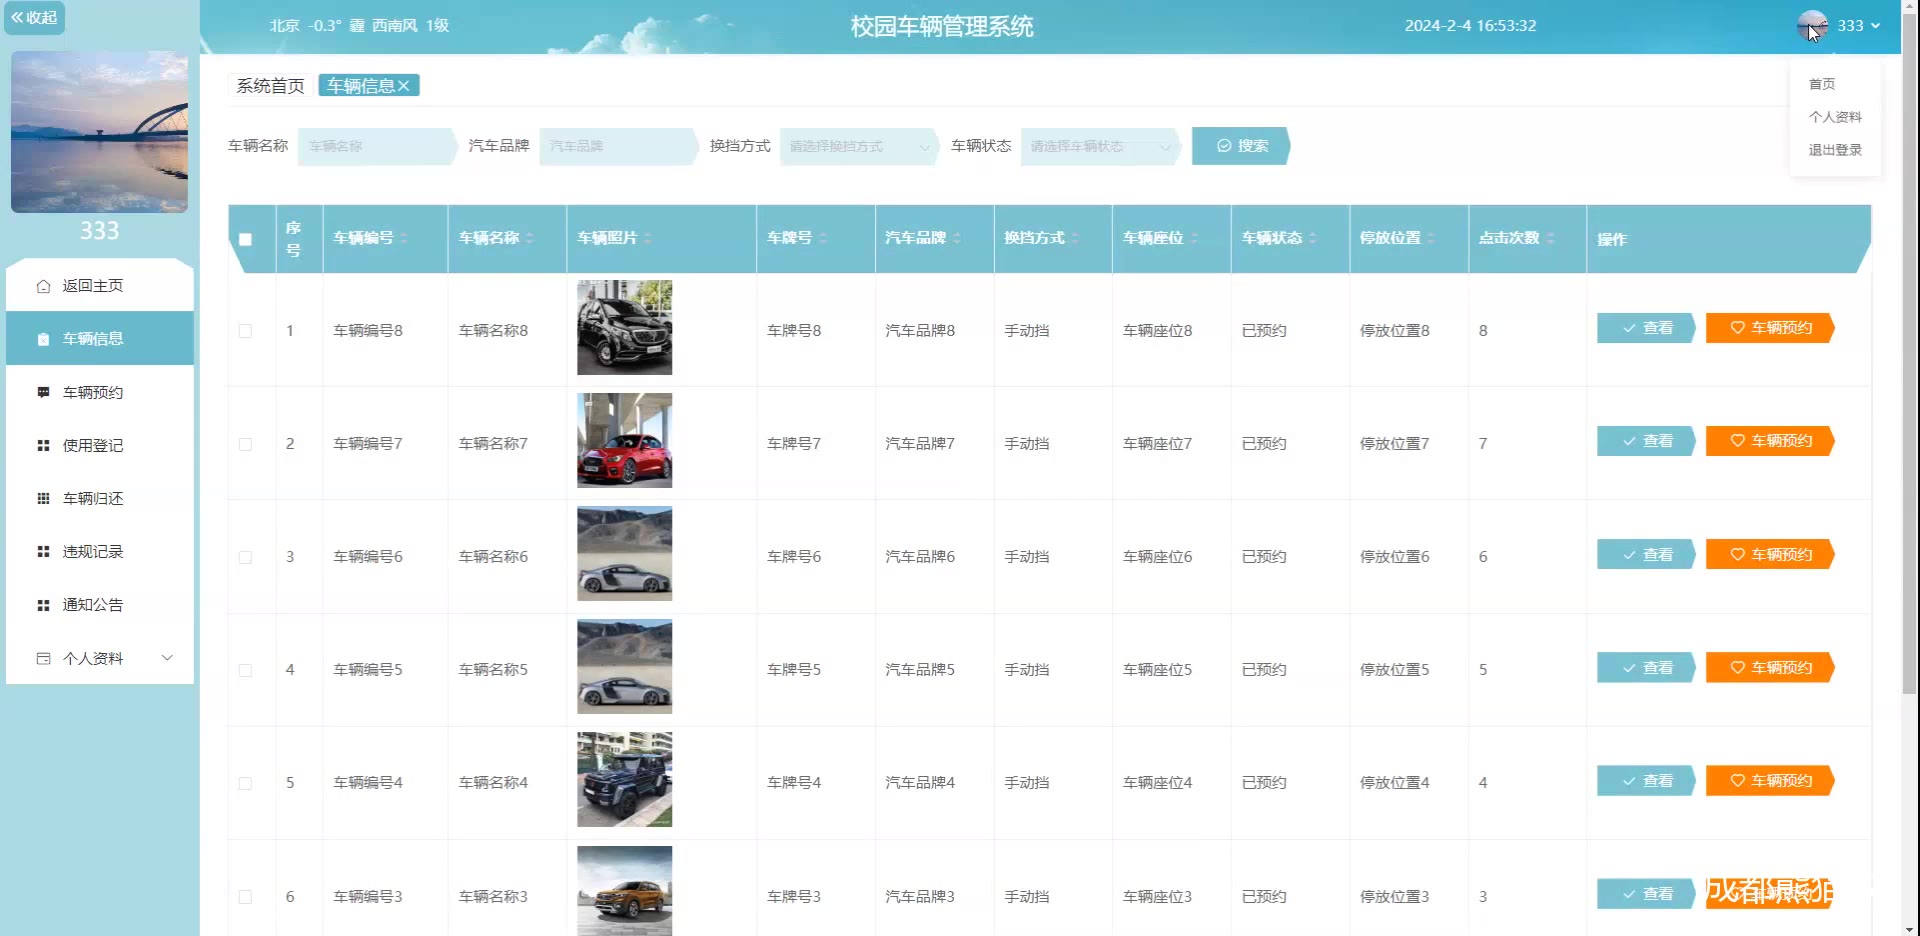Click 车辆预约 button for 车辆编号7
The width and height of the screenshot is (1920, 936).
pyautogui.click(x=1769, y=441)
